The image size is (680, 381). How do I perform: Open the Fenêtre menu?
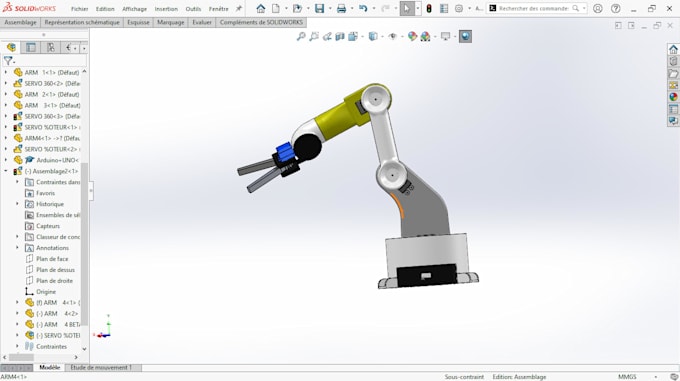click(x=219, y=9)
